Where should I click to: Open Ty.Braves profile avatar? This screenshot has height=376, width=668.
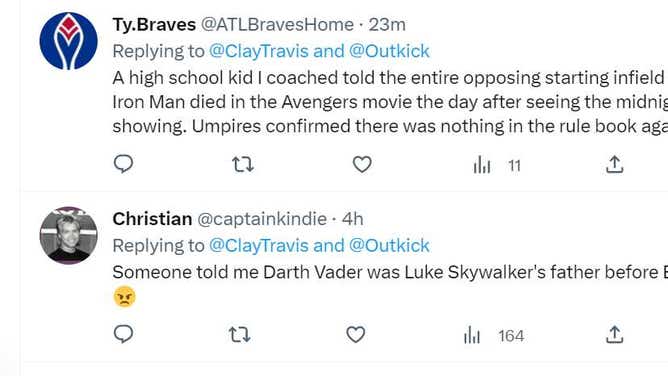click(x=69, y=41)
